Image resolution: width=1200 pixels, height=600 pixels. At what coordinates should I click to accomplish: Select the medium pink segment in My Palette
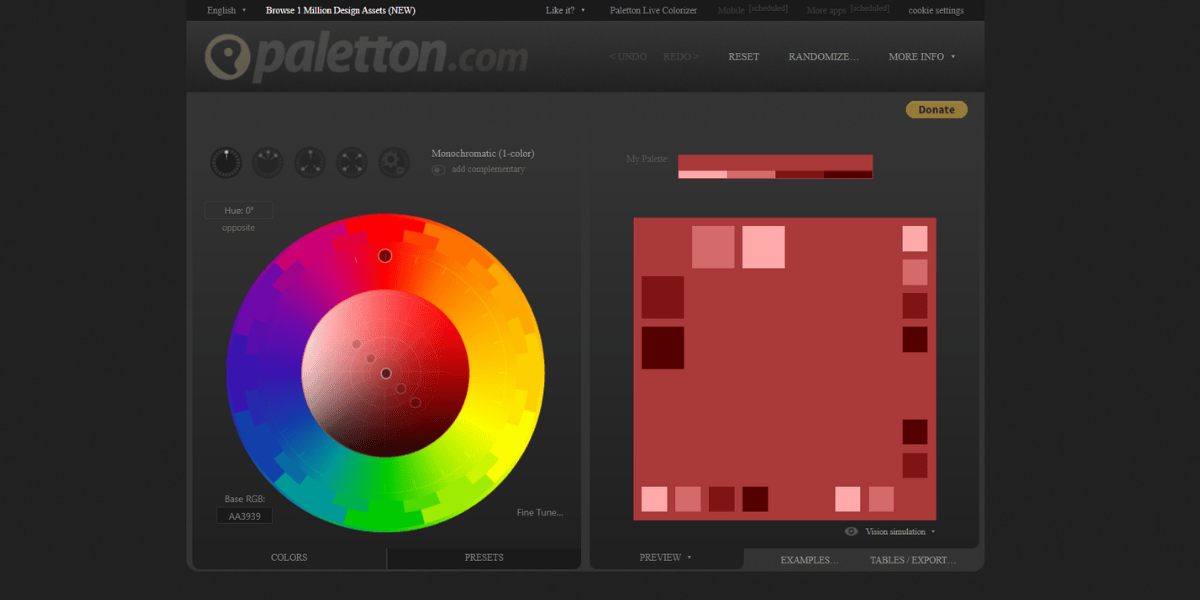tap(751, 175)
